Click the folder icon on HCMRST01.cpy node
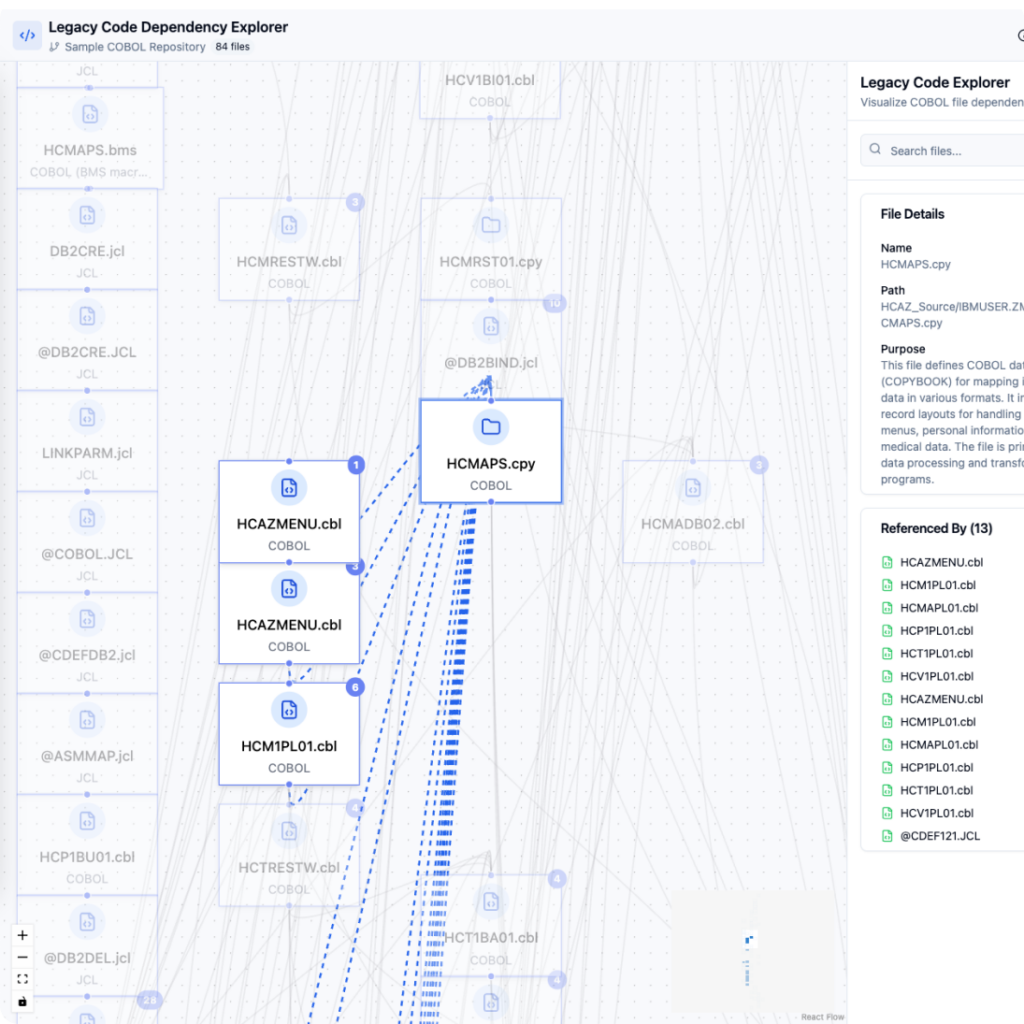This screenshot has width=1024, height=1024. pos(491,225)
